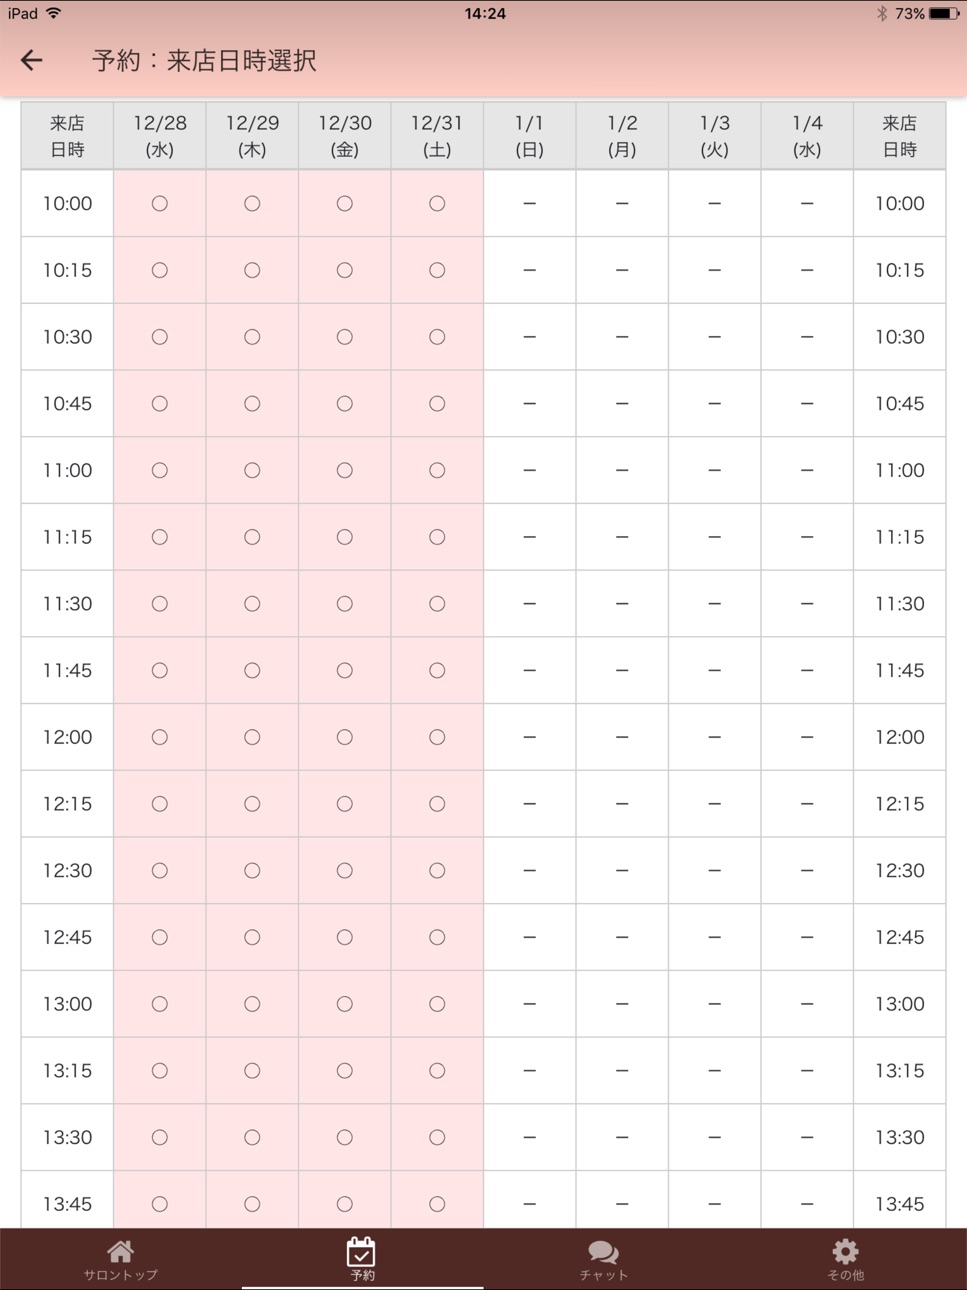Open the 予約 calendar tab icon

[361, 1252]
